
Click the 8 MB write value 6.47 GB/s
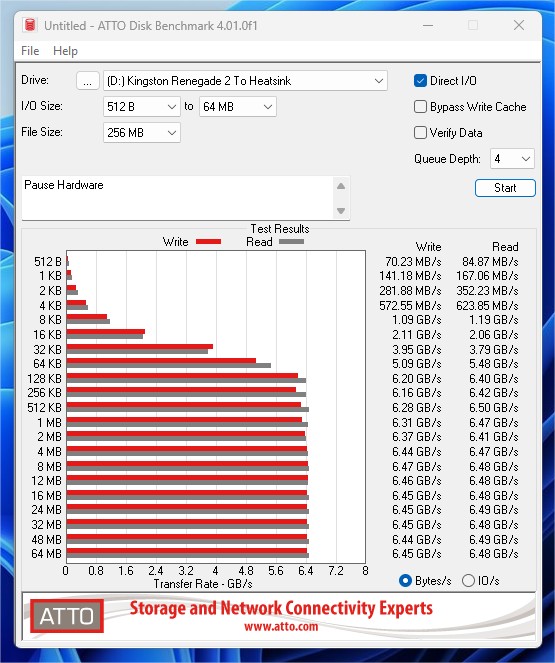point(416,466)
